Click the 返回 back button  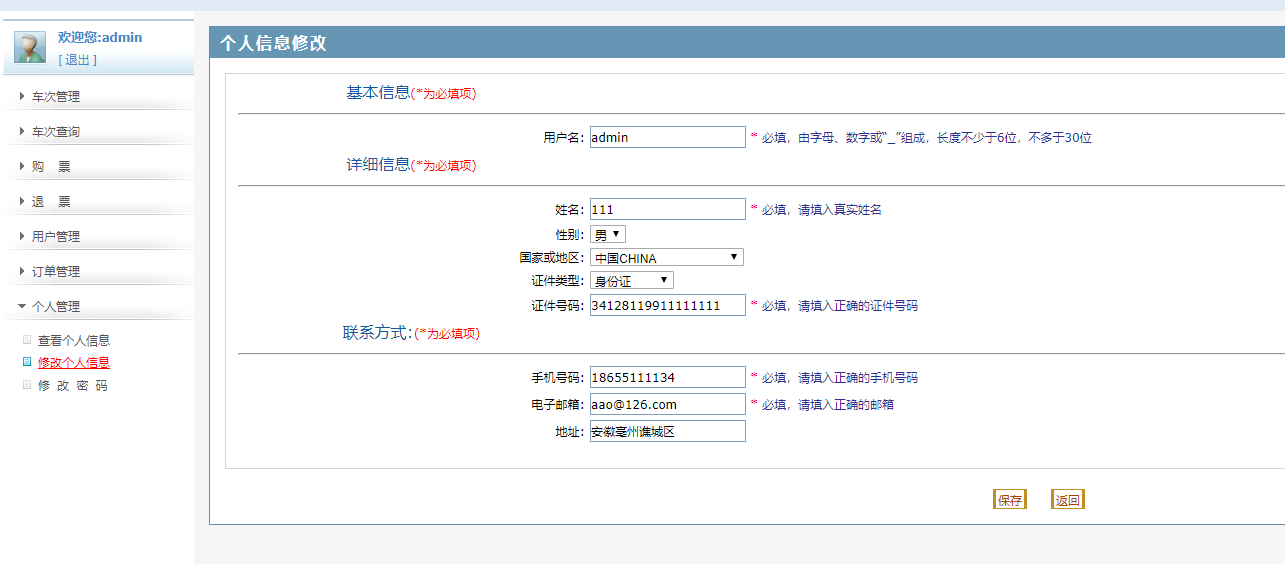click(1068, 500)
